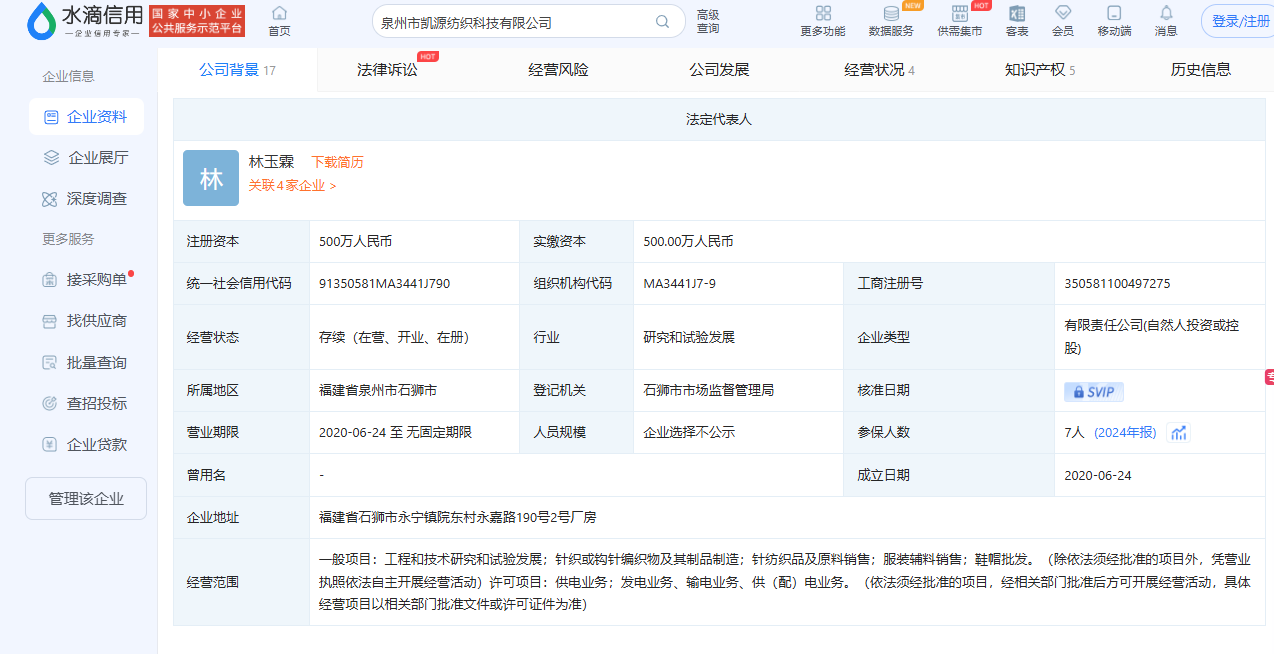This screenshot has width=1274, height=654.
Task: Click the insured headcount trend chart icon
Action: tap(1179, 433)
